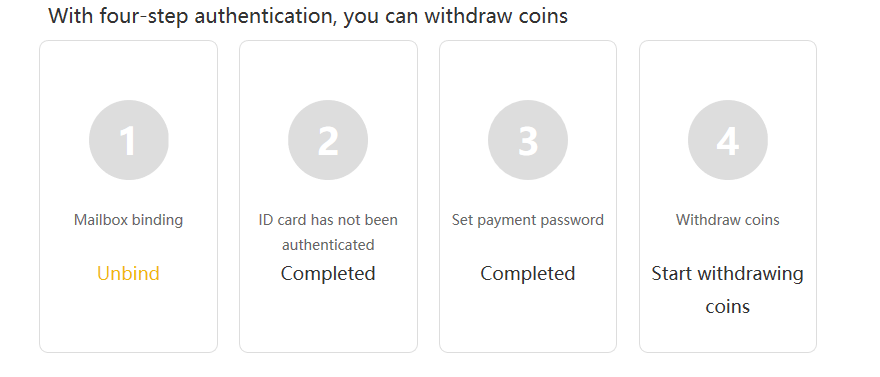Click the step 3 circle badge

[528, 140]
